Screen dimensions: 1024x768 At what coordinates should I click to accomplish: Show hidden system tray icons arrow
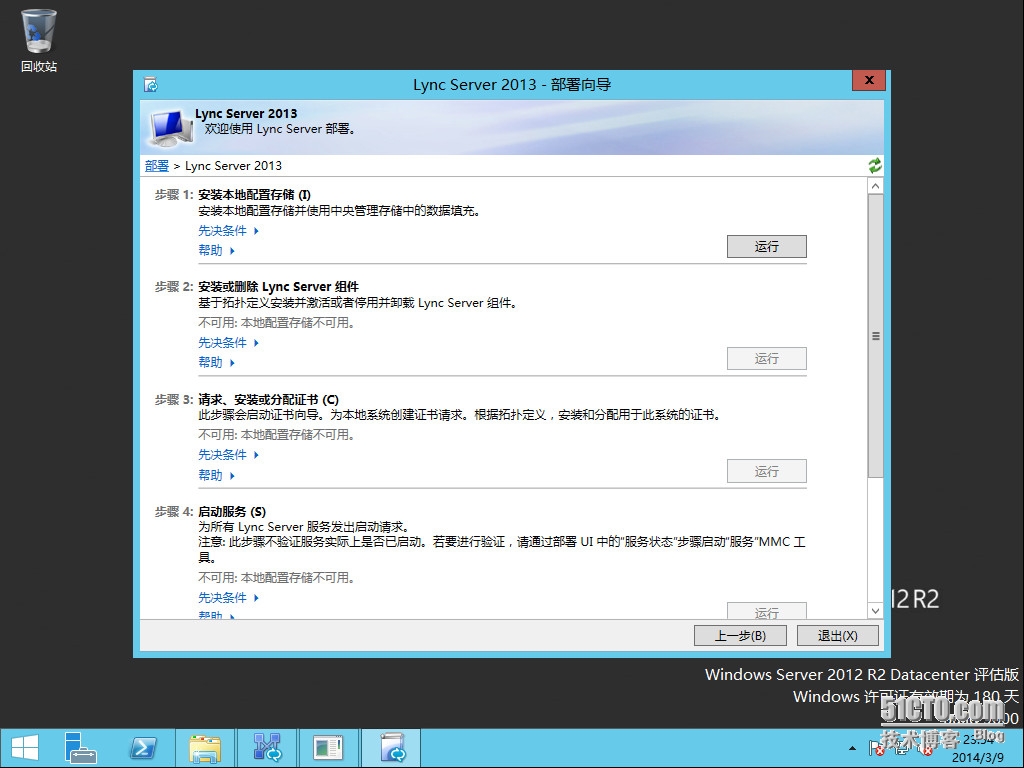pyautogui.click(x=852, y=748)
